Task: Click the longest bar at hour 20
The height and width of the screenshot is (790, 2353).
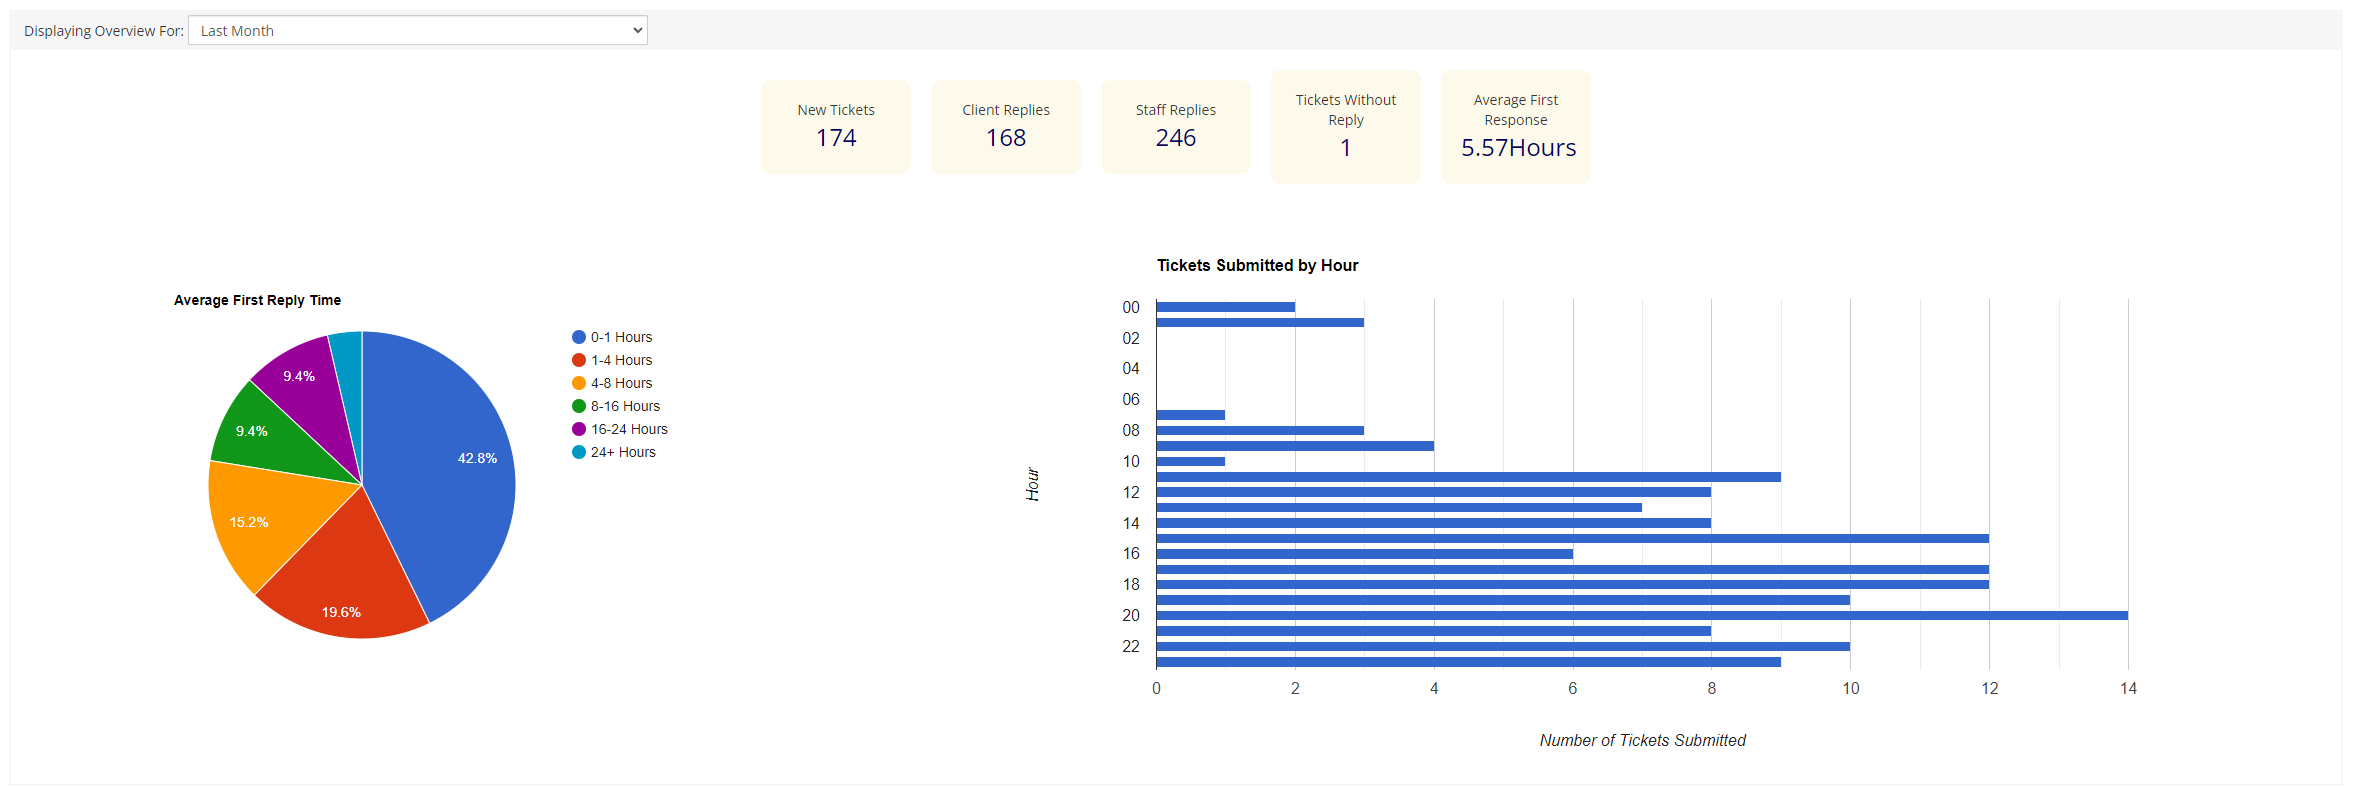Action: tap(1640, 615)
